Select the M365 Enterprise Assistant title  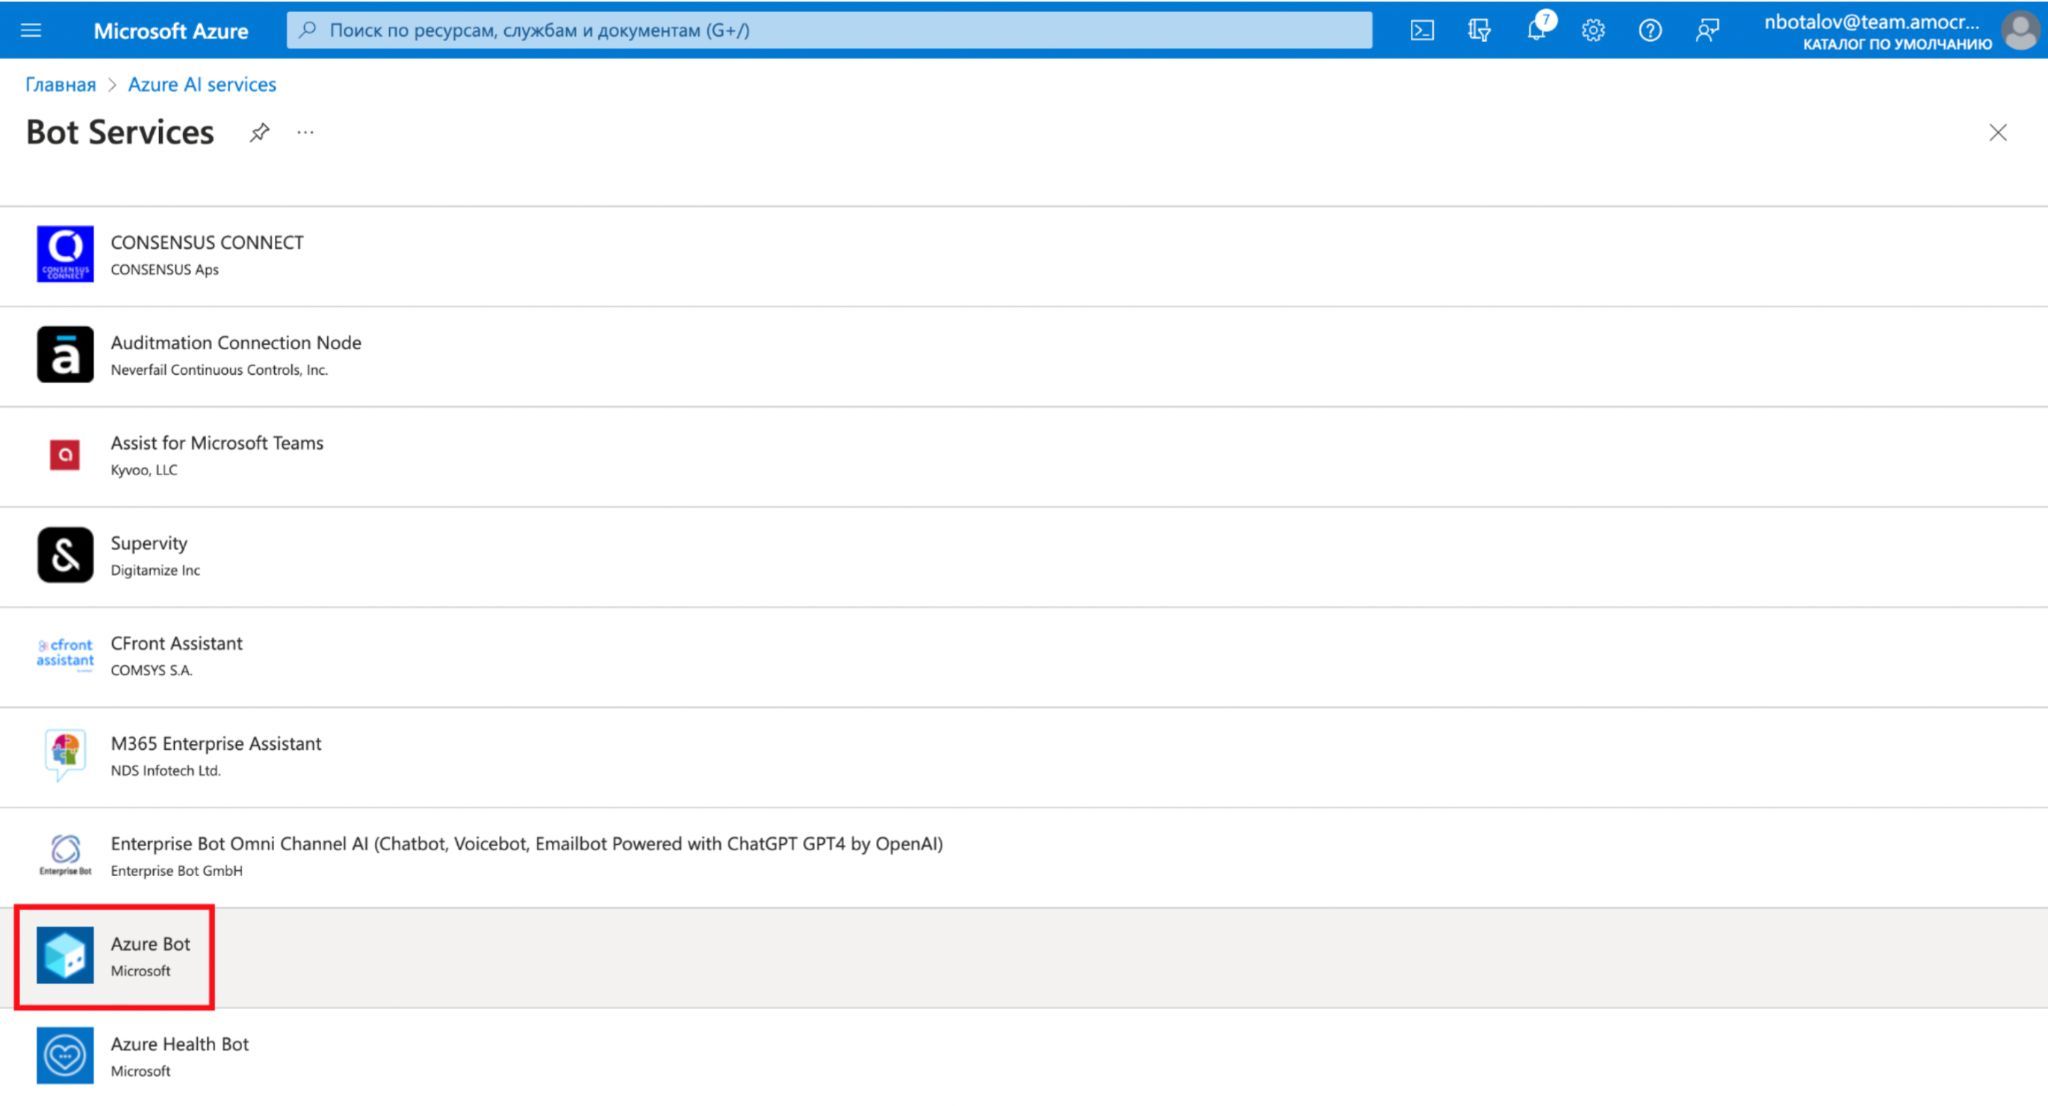(216, 743)
